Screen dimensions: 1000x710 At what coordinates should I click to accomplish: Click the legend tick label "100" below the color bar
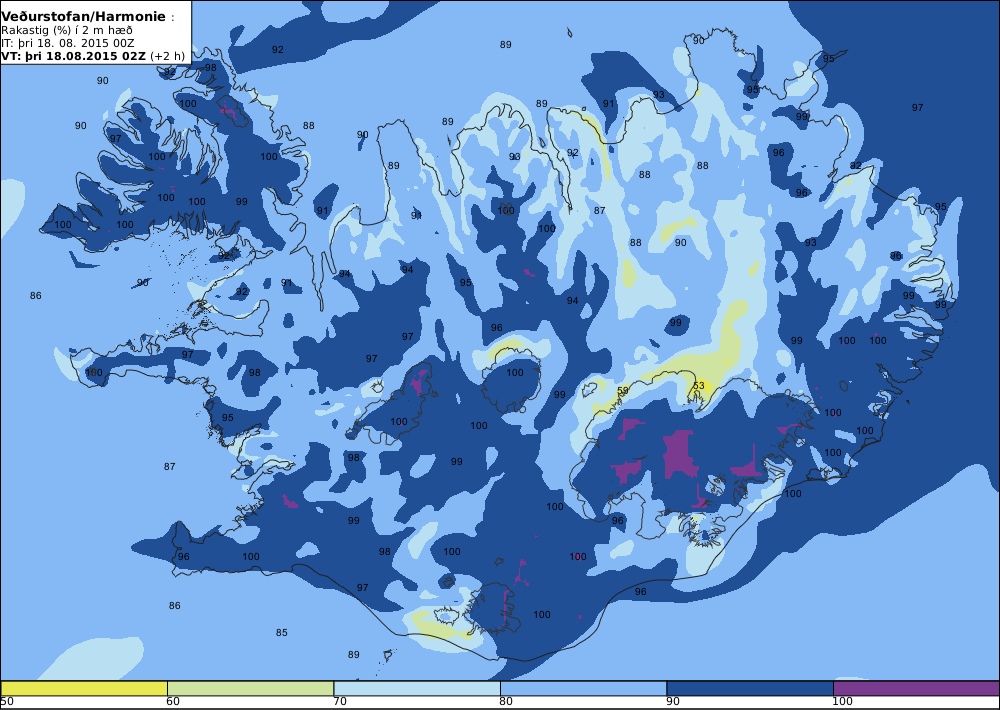[842, 702]
